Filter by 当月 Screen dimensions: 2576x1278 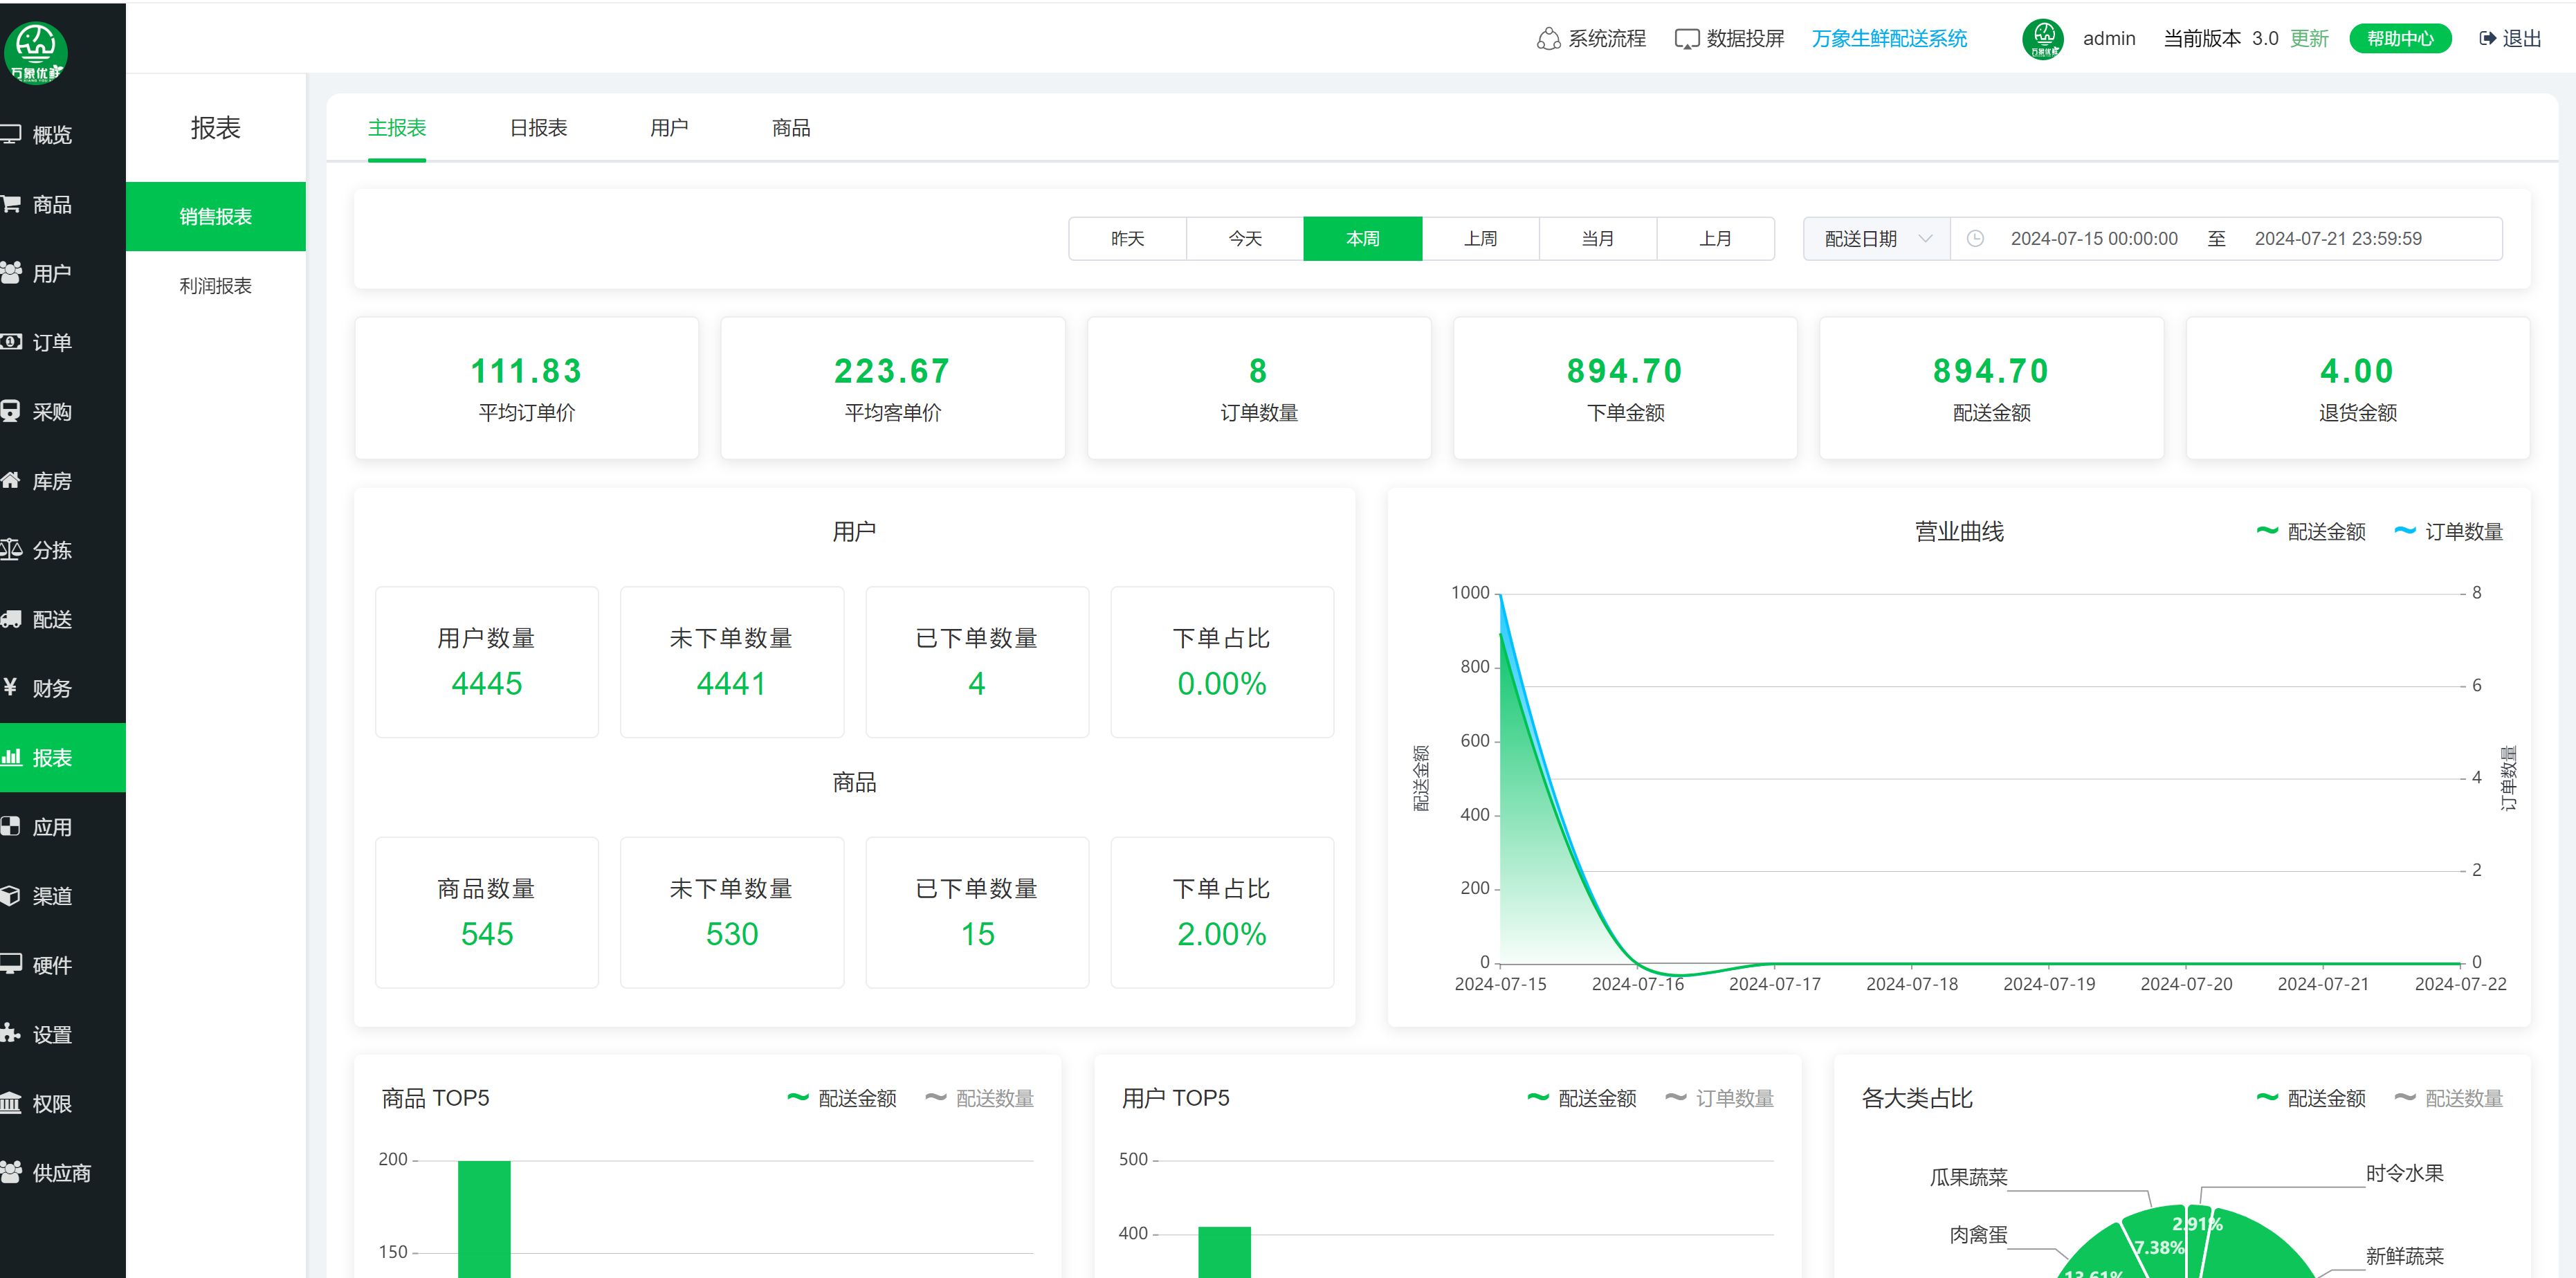1598,239
